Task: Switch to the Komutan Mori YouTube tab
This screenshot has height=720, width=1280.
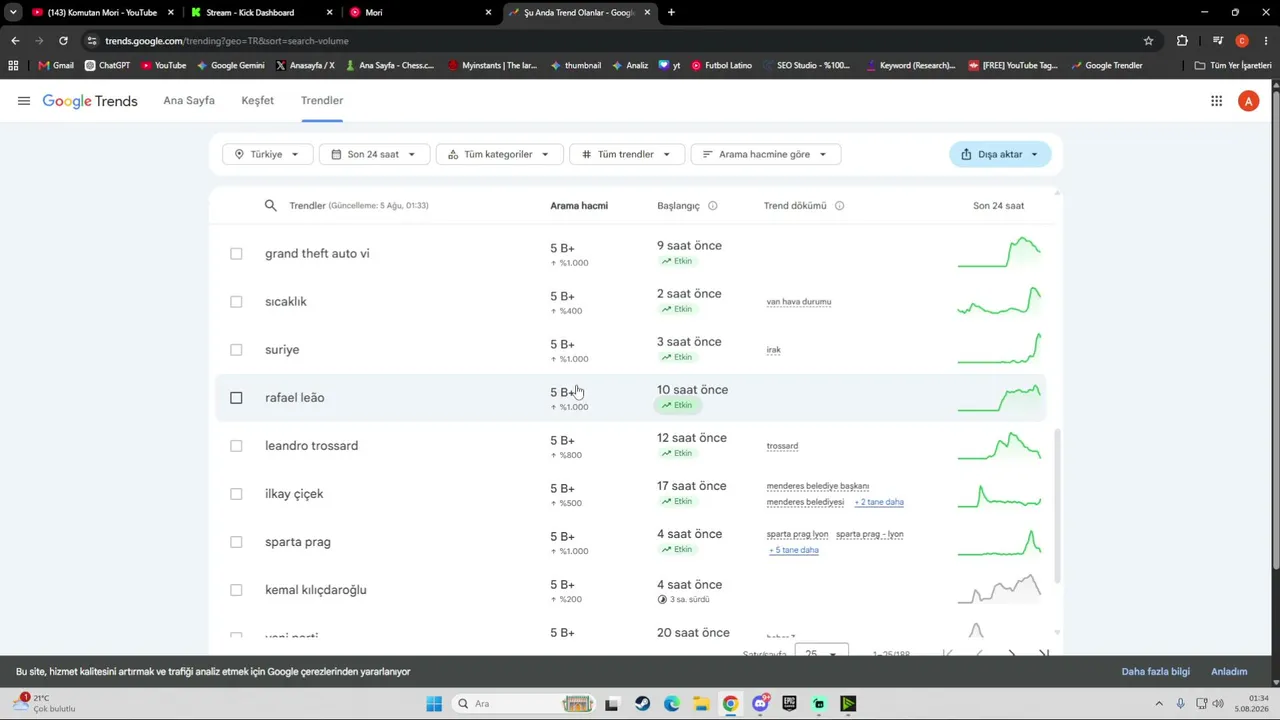Action: pos(102,13)
